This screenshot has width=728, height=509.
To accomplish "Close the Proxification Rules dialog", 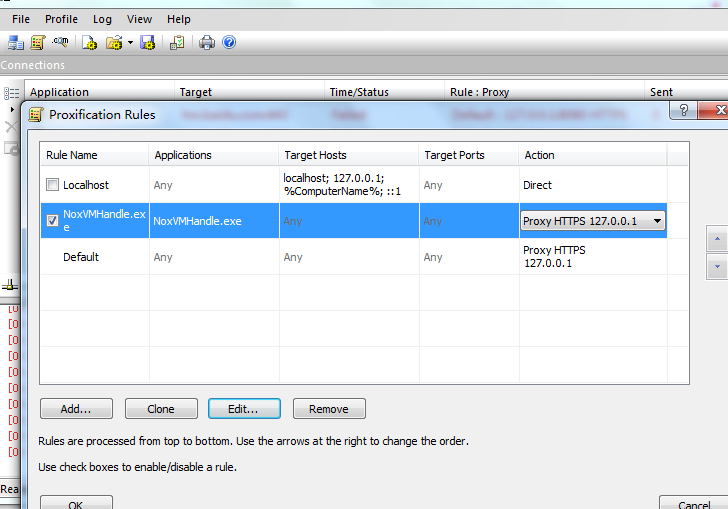I will click(714, 110).
